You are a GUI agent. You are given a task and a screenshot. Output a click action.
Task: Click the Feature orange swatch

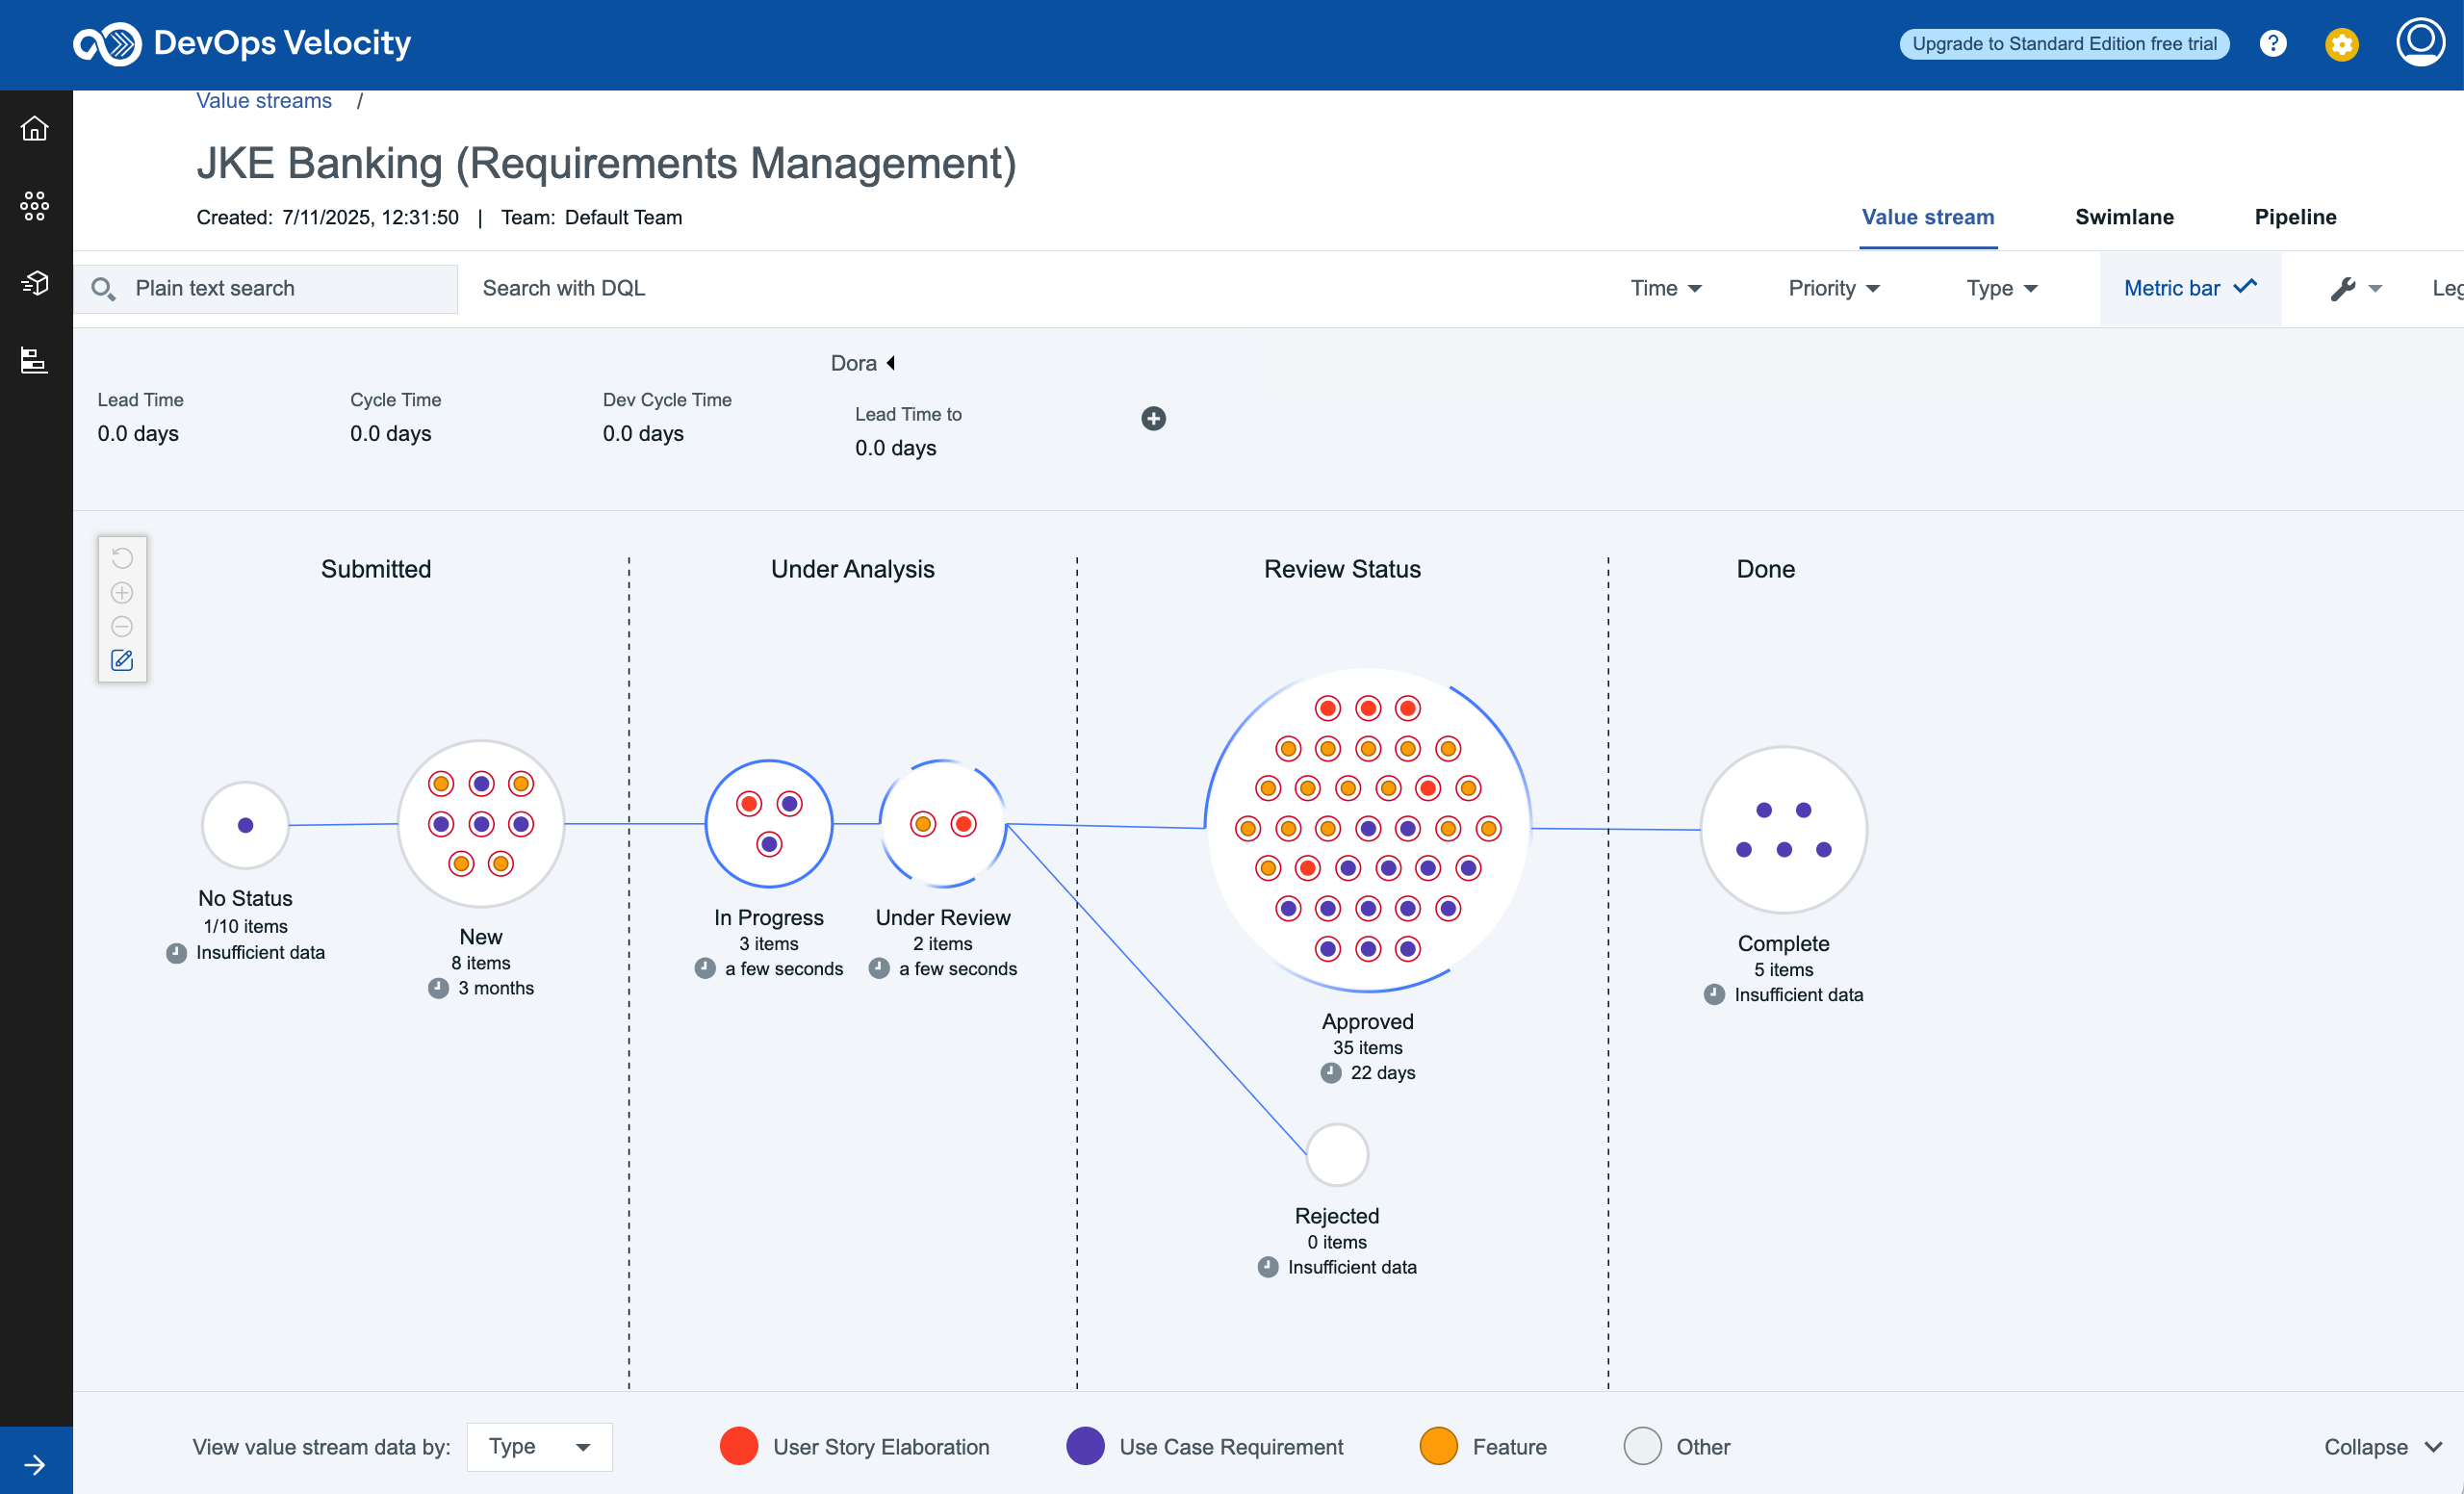point(1438,1446)
